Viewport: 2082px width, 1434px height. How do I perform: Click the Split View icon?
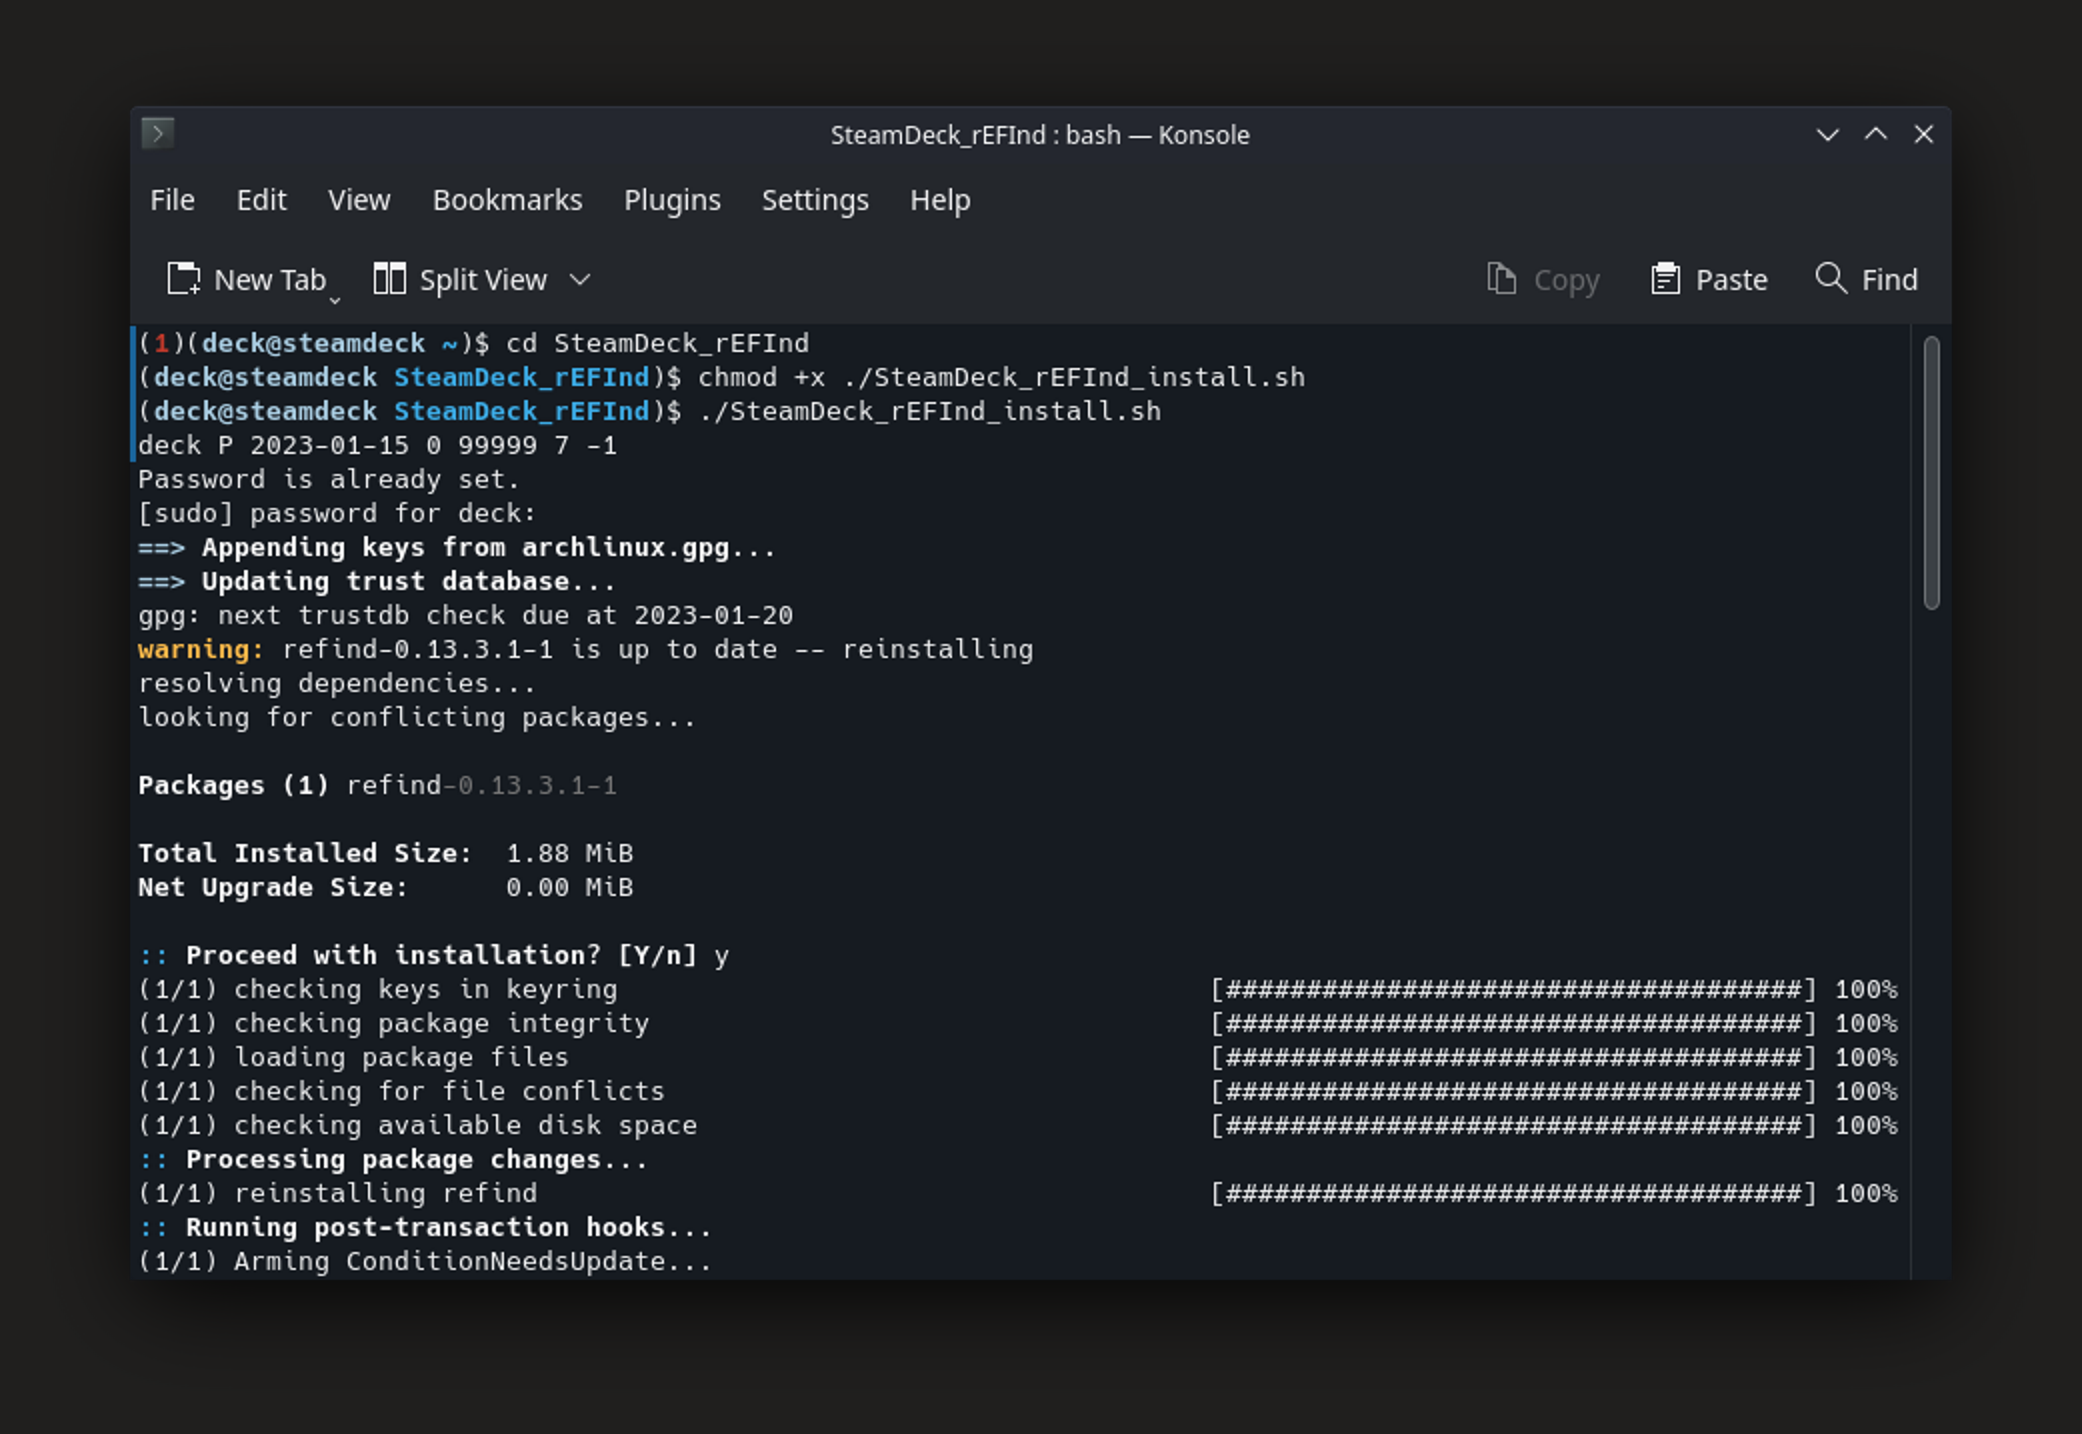coord(389,279)
